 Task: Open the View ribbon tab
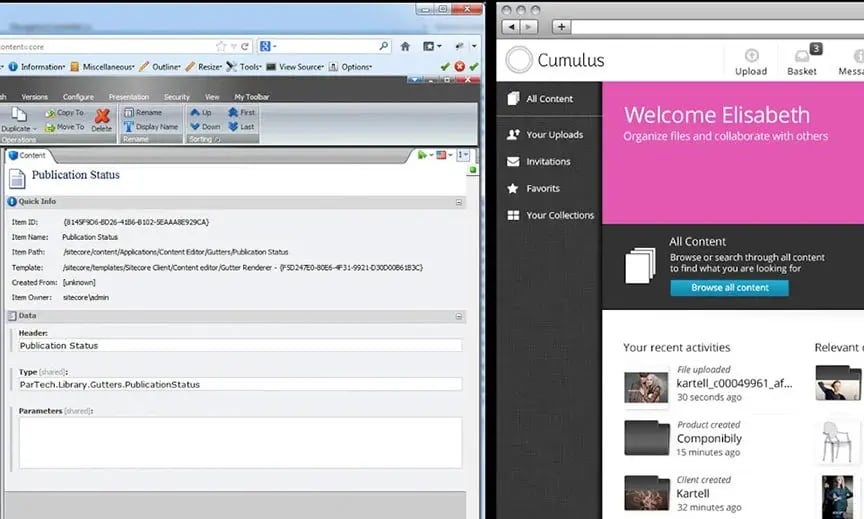point(212,97)
